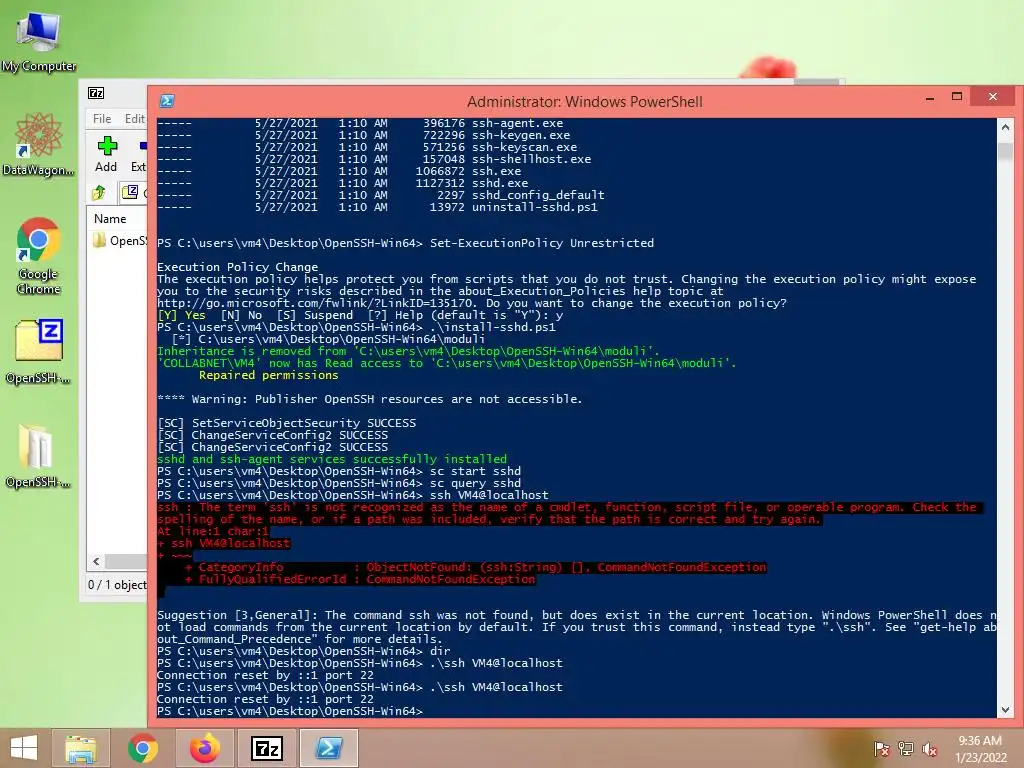This screenshot has width=1024, height=768.
Task: Click 'sshd and ssh-agent services successfully installed' line
Action: pos(332,459)
